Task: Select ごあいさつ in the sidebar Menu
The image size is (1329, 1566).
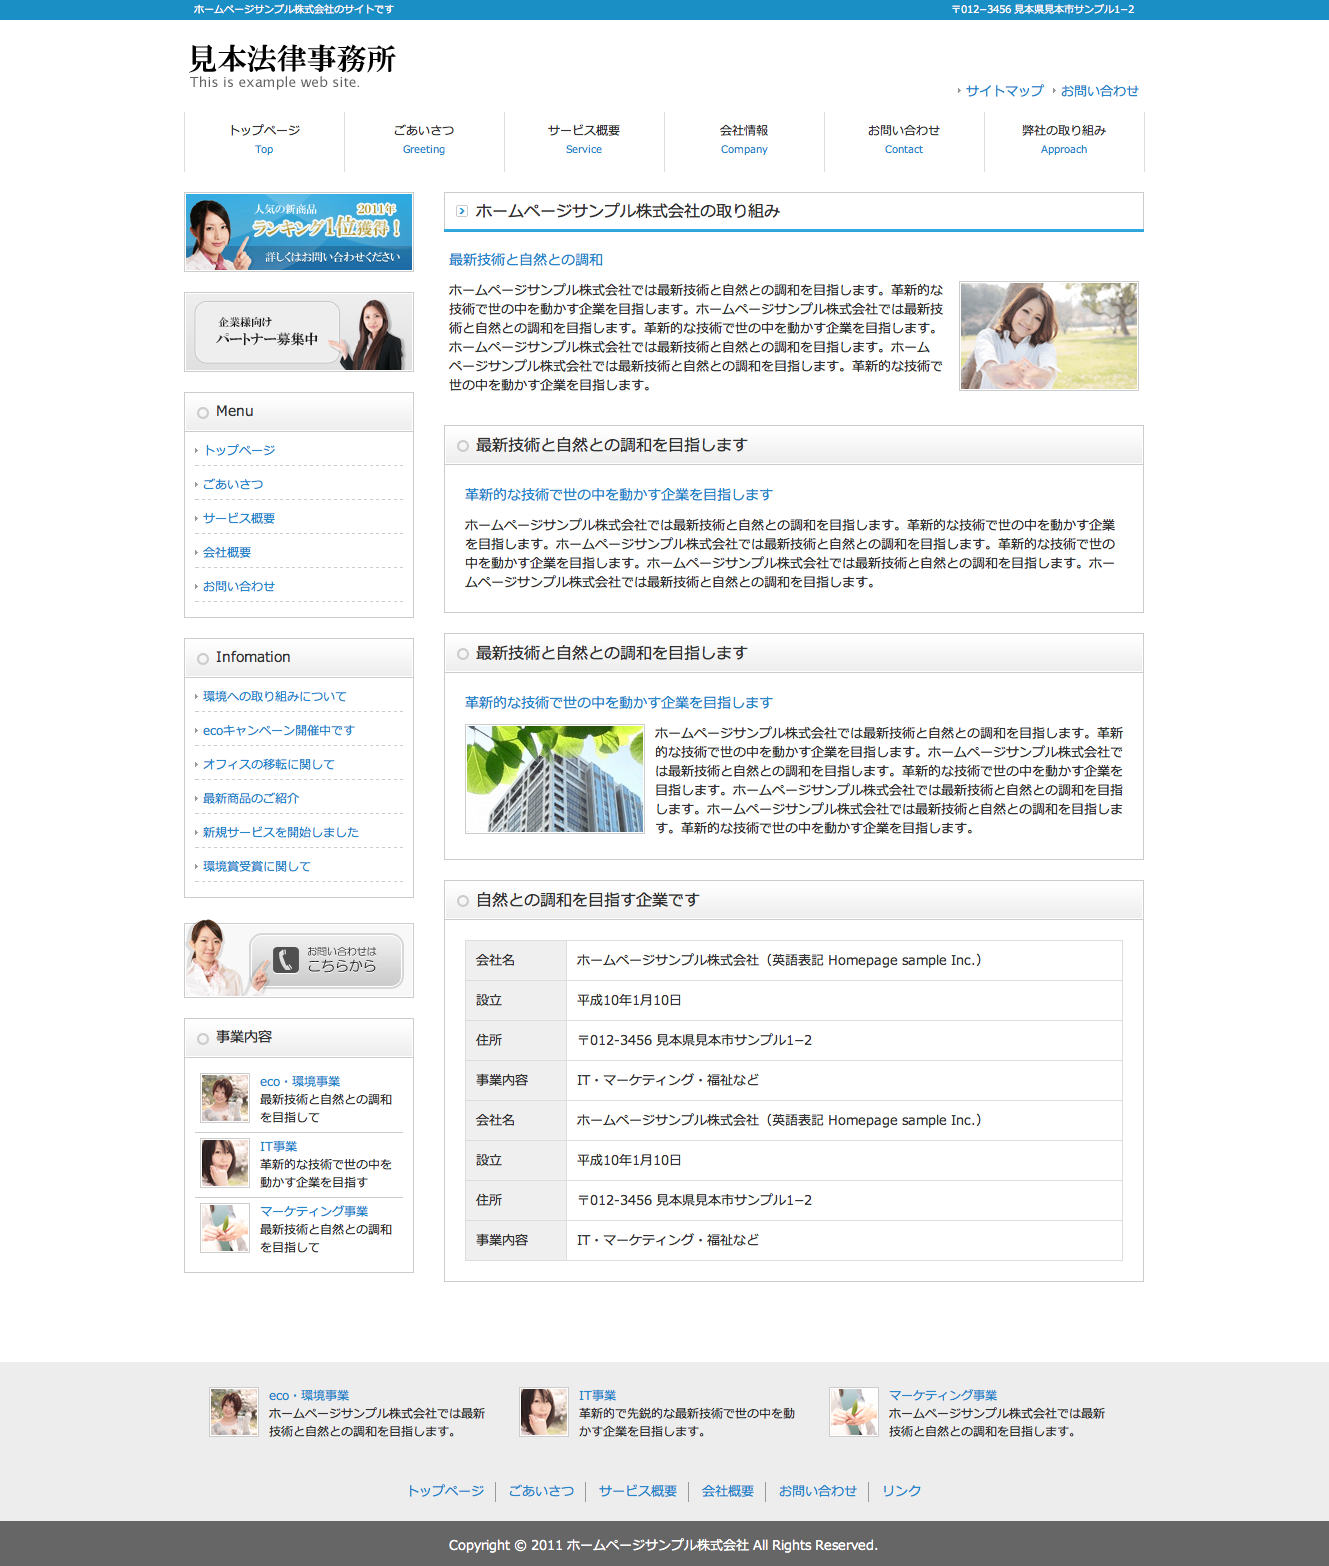Action: coord(233,484)
